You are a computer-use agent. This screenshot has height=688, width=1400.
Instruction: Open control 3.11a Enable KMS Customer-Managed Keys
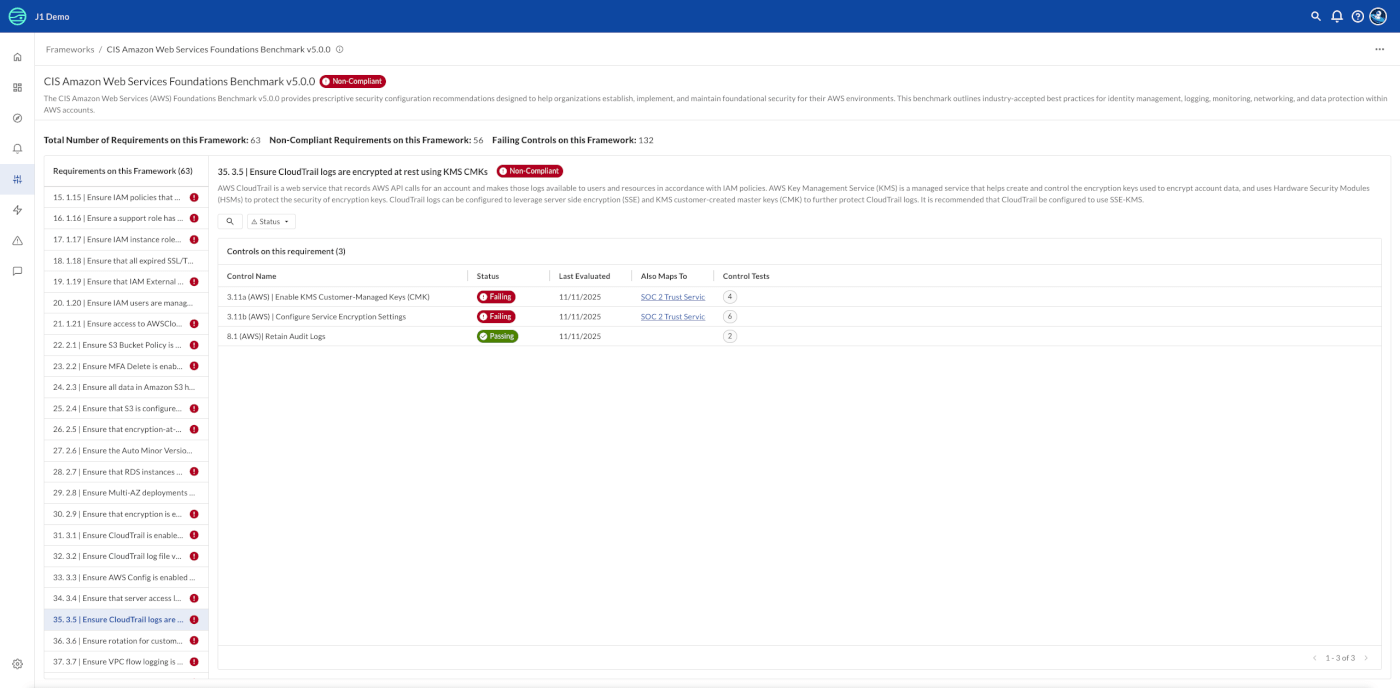click(x=328, y=297)
